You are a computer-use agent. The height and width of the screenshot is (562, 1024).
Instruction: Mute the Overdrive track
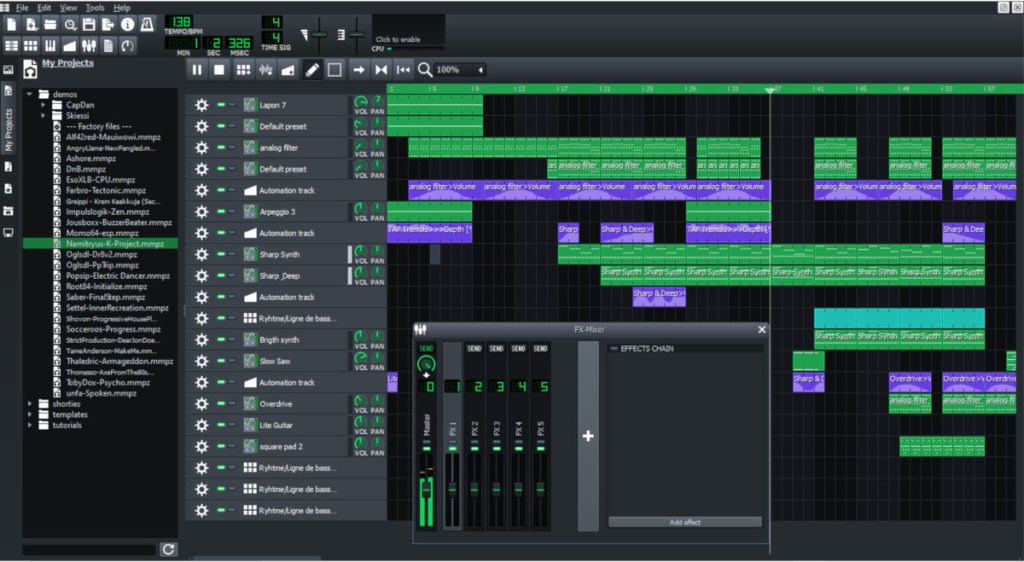(221, 404)
